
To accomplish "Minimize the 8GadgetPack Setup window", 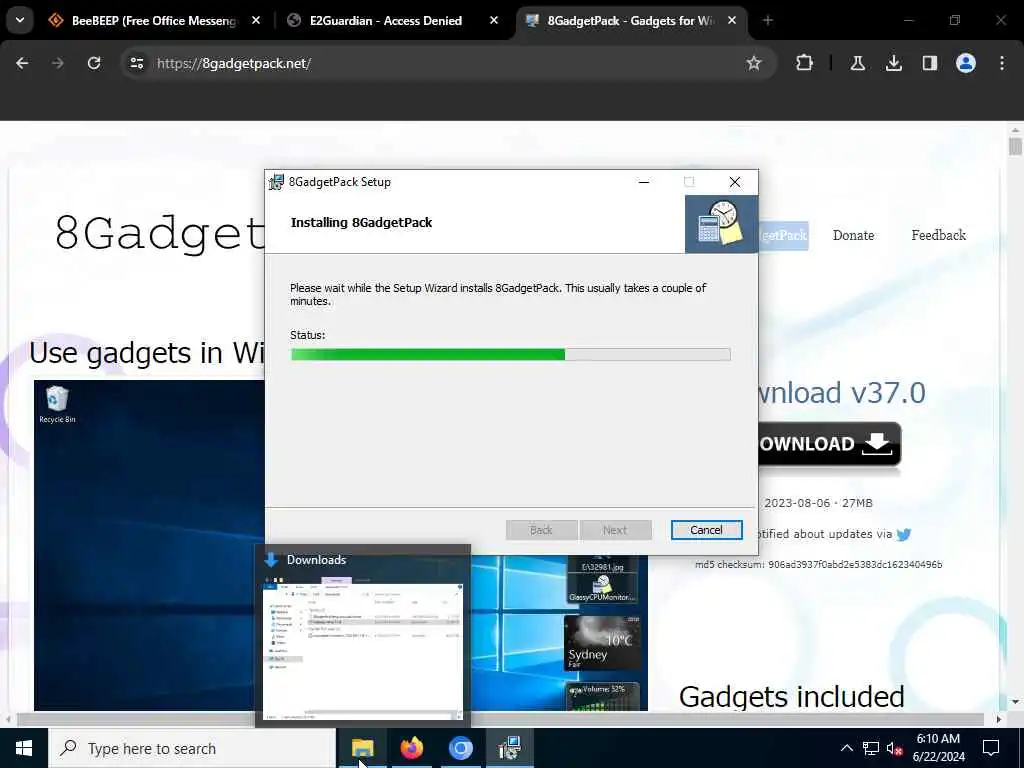I will 644,182.
